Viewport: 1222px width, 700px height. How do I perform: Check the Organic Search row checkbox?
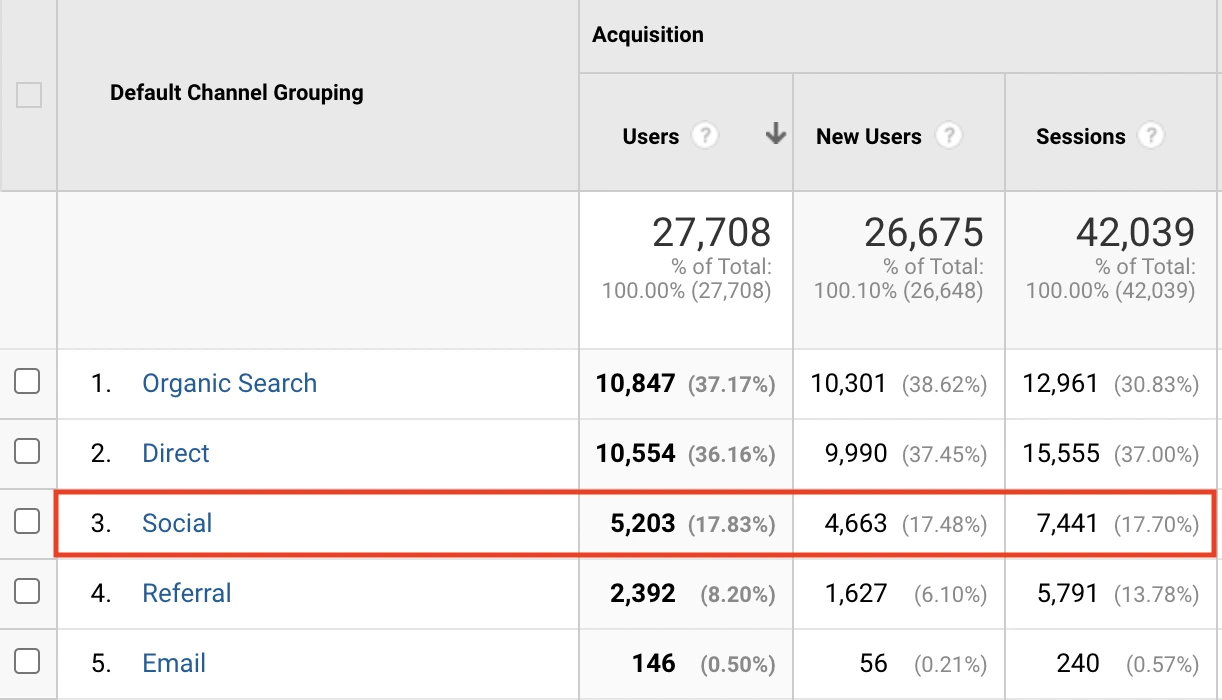27,381
